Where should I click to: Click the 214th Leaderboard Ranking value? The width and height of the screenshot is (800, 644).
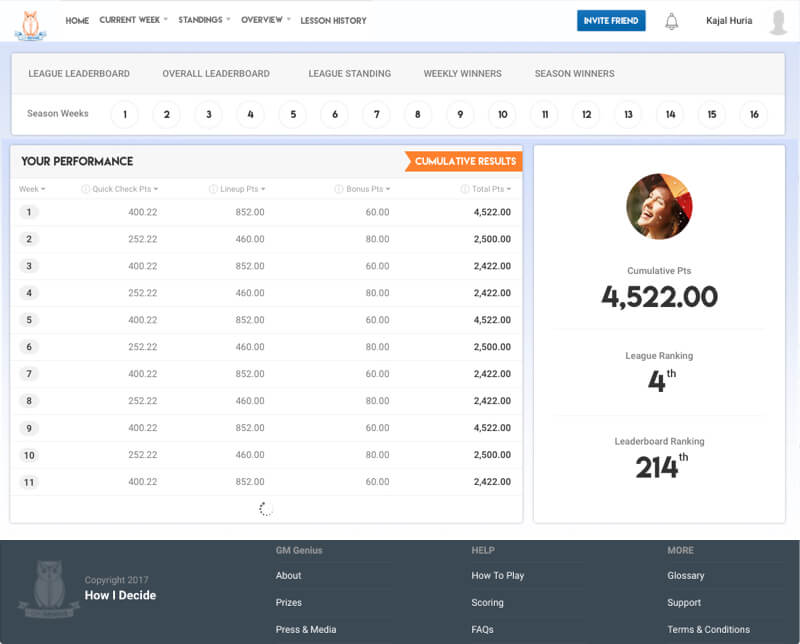point(661,466)
